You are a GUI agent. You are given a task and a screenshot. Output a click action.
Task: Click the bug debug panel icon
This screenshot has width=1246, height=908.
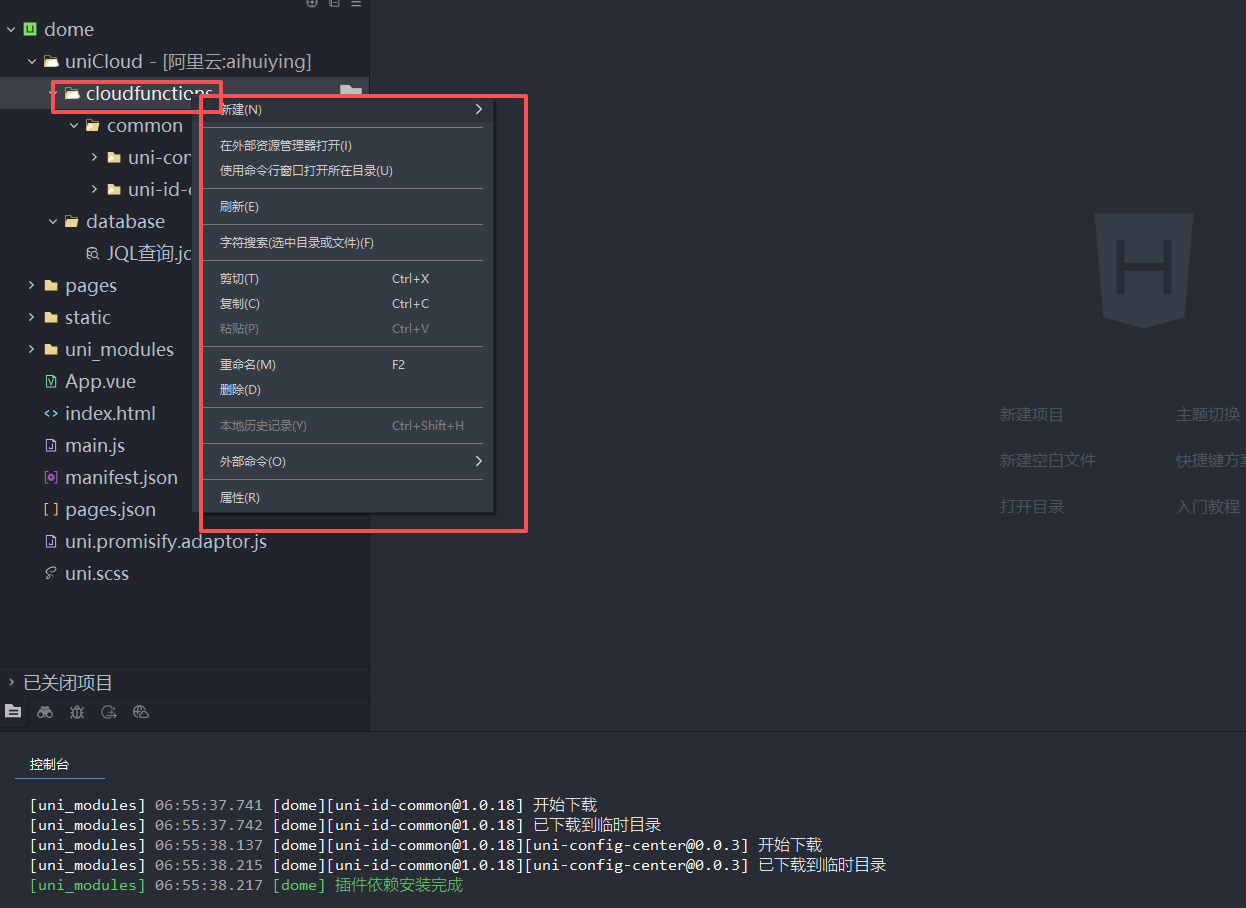77,712
